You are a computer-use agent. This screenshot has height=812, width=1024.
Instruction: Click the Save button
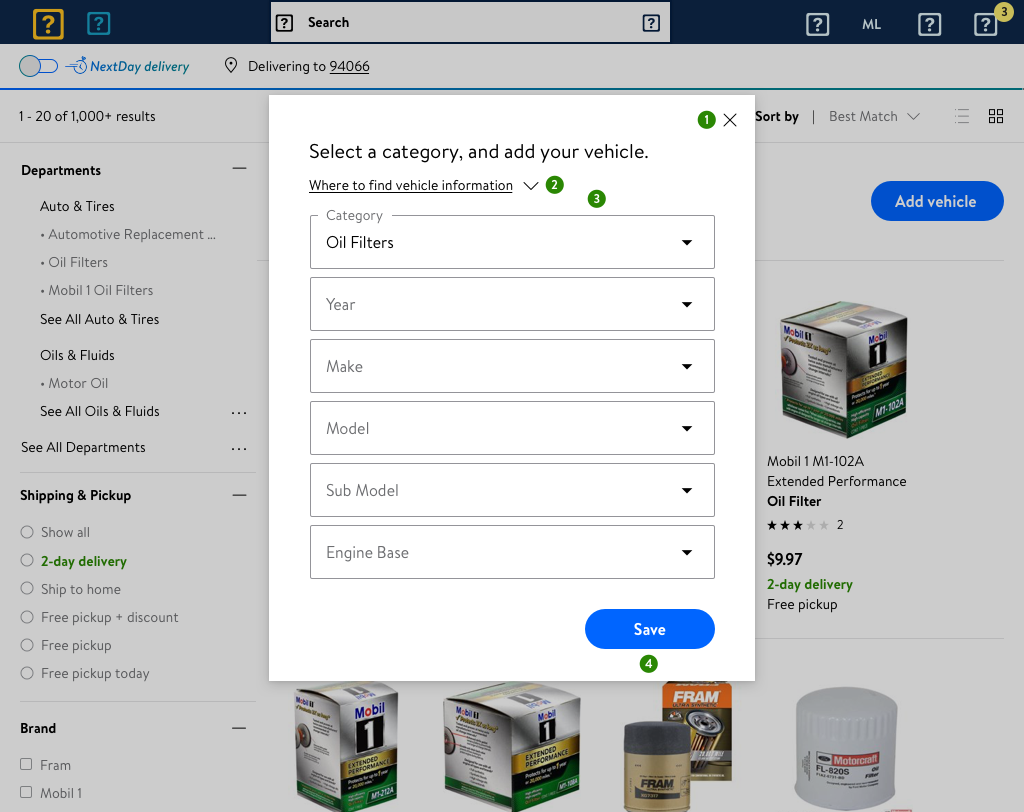click(649, 629)
